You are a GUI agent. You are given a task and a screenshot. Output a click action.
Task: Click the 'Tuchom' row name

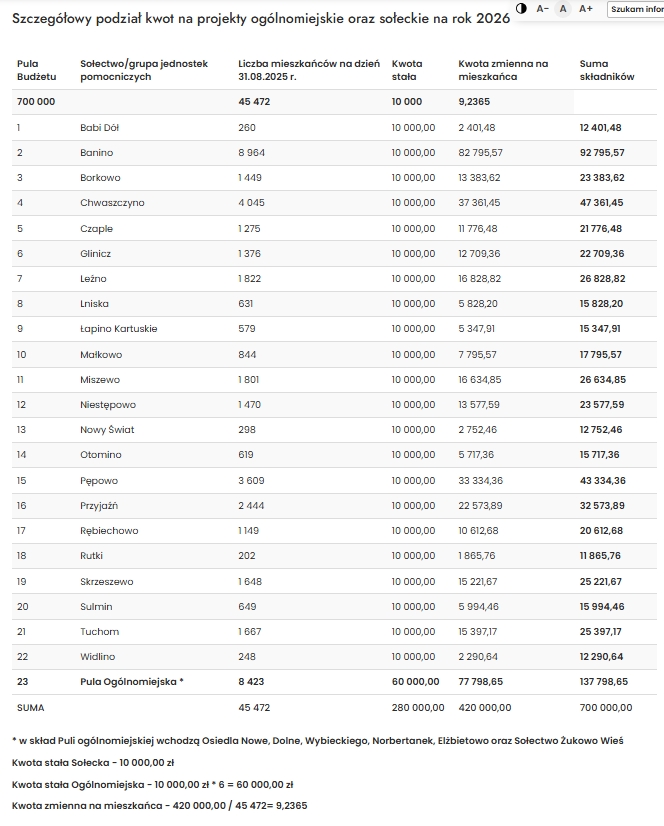[100, 632]
